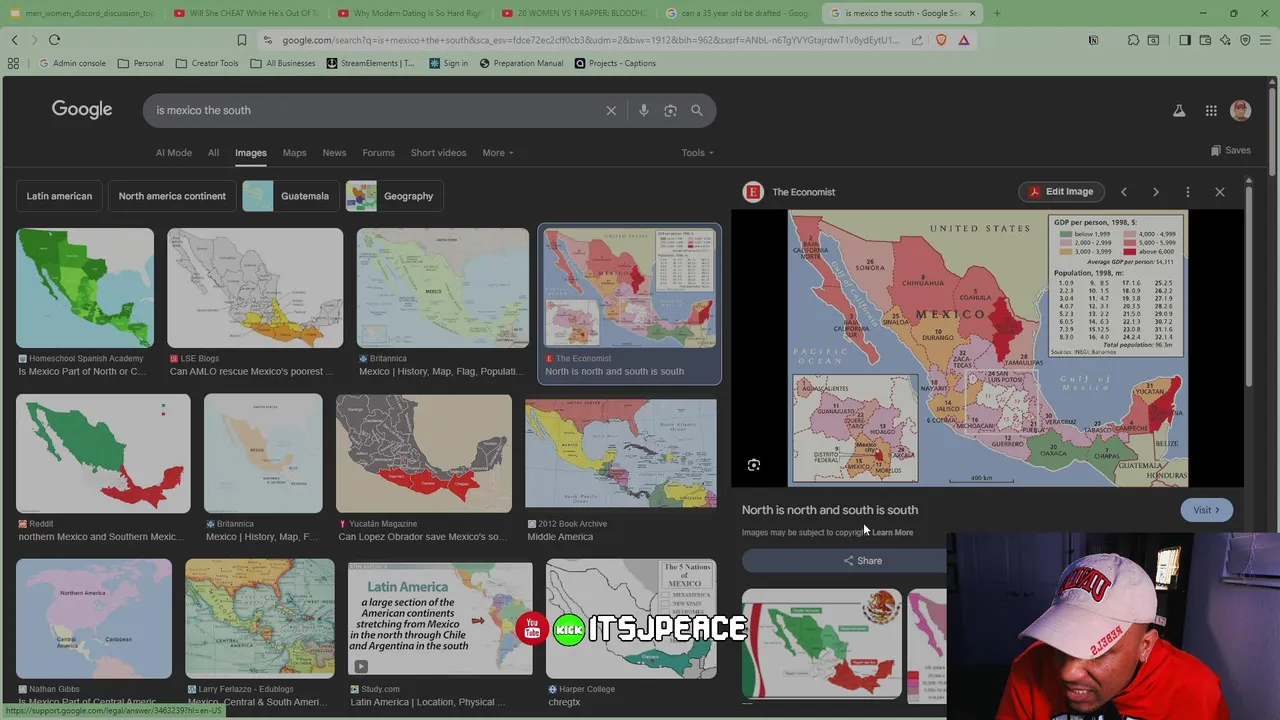Show the next image in the preview panel

tap(1156, 192)
